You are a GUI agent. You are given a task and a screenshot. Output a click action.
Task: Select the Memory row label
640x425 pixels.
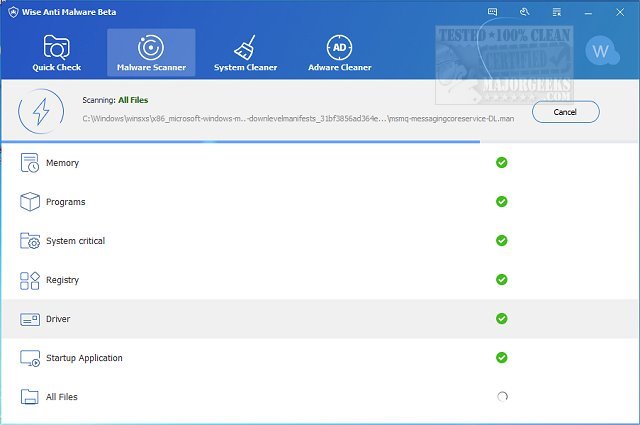coord(62,163)
